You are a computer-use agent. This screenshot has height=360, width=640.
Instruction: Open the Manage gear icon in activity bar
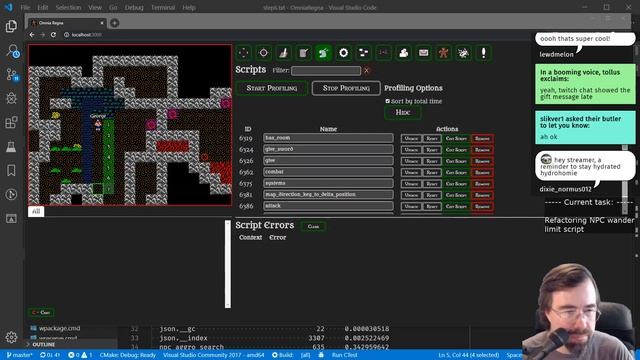click(x=11, y=337)
